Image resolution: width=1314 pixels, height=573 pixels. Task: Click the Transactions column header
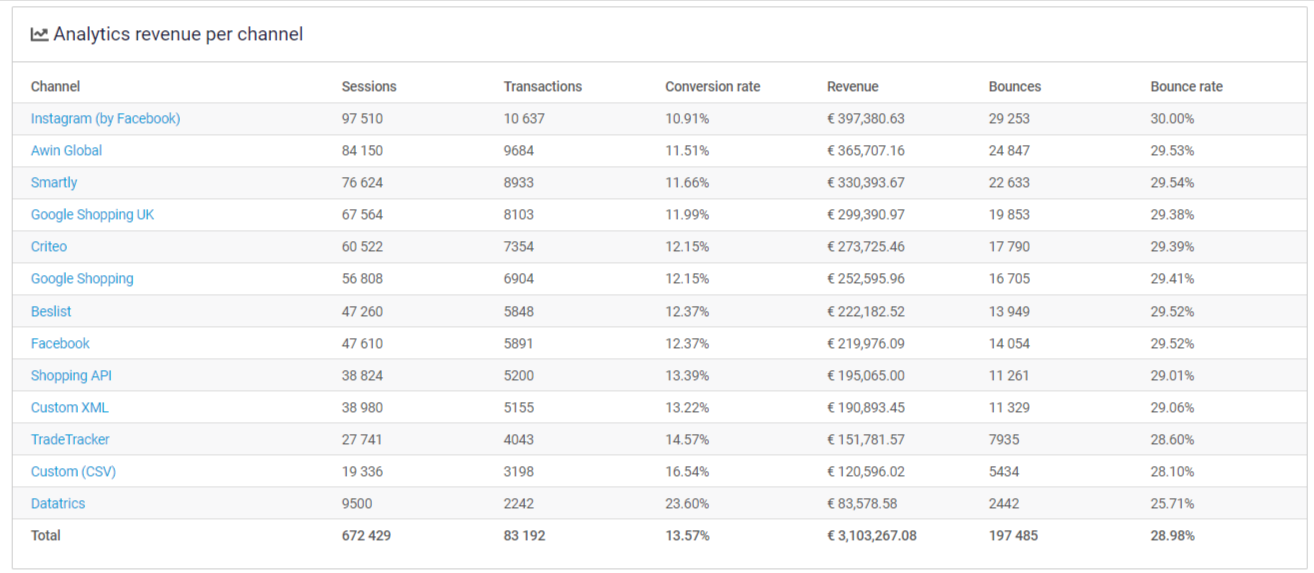coord(543,86)
